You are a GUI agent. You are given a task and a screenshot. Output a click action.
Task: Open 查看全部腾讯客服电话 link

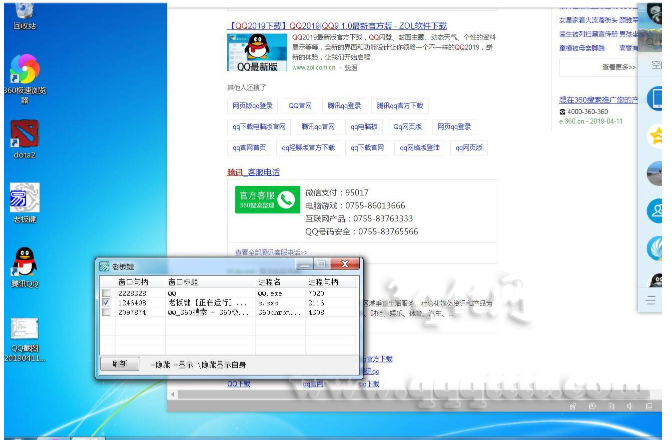point(271,252)
